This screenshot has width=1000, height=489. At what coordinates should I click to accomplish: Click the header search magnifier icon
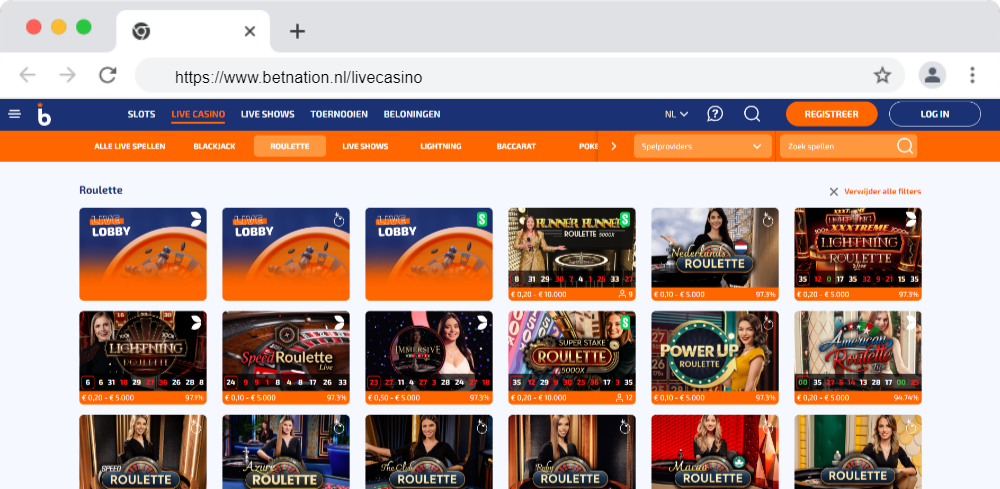[752, 114]
